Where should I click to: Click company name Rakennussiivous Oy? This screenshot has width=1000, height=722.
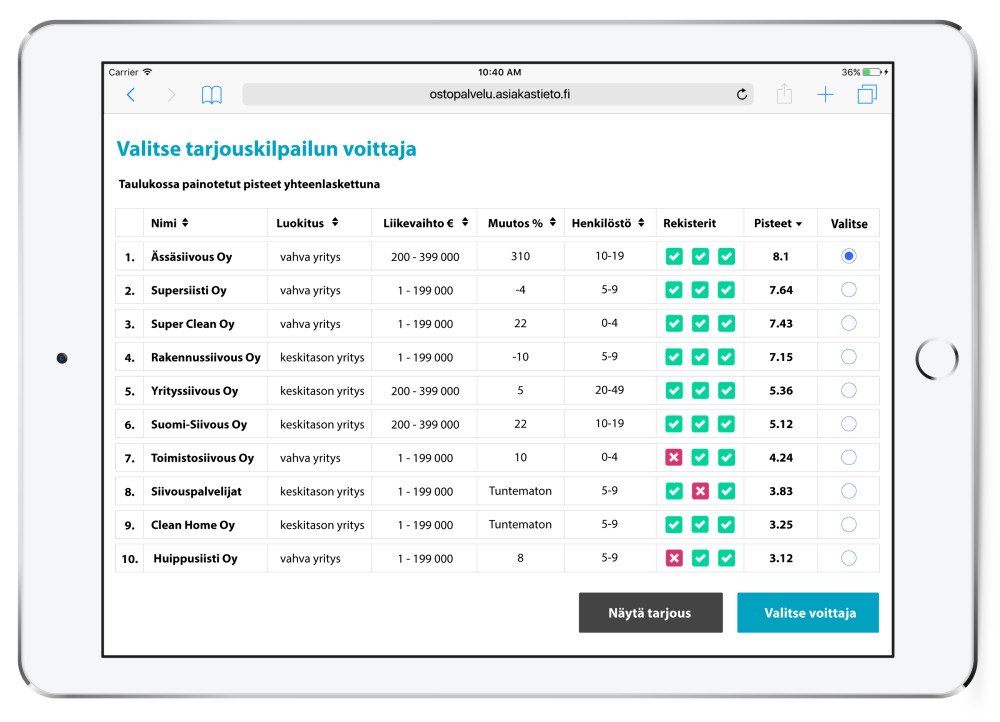[x=206, y=357]
